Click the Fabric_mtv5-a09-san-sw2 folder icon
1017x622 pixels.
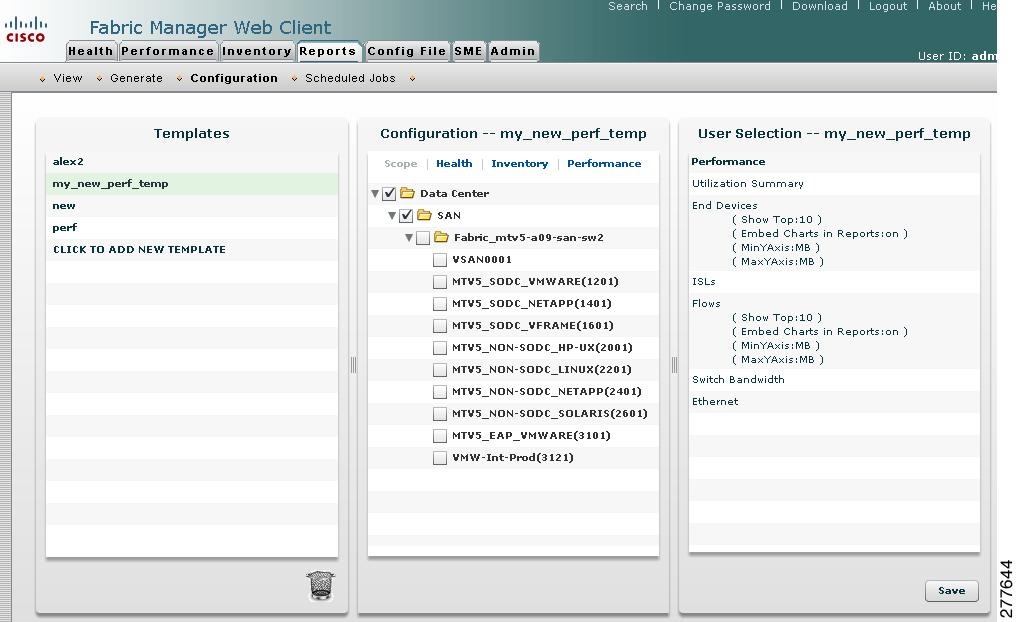pyautogui.click(x=441, y=237)
